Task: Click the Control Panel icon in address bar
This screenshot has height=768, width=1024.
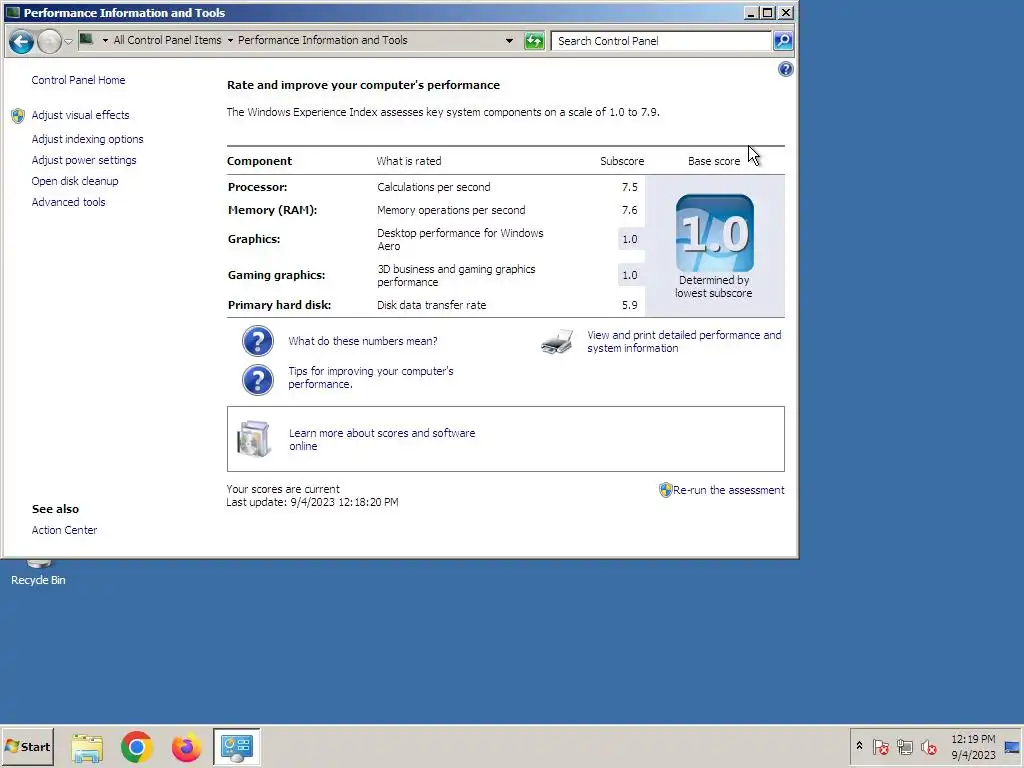Action: tap(86, 40)
